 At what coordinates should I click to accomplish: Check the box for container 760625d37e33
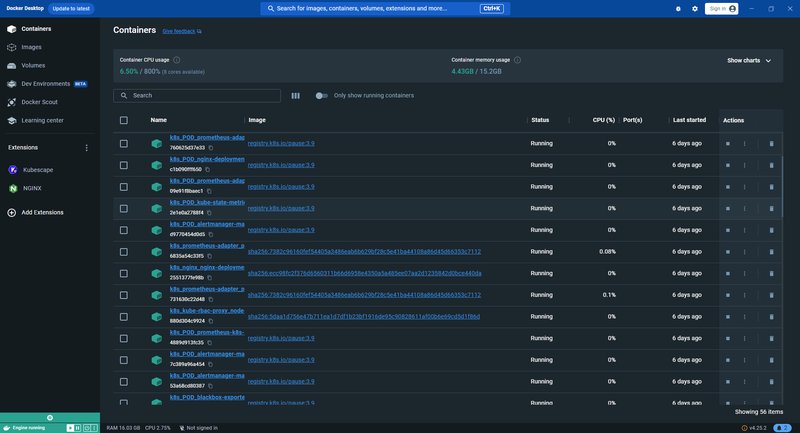click(x=124, y=144)
